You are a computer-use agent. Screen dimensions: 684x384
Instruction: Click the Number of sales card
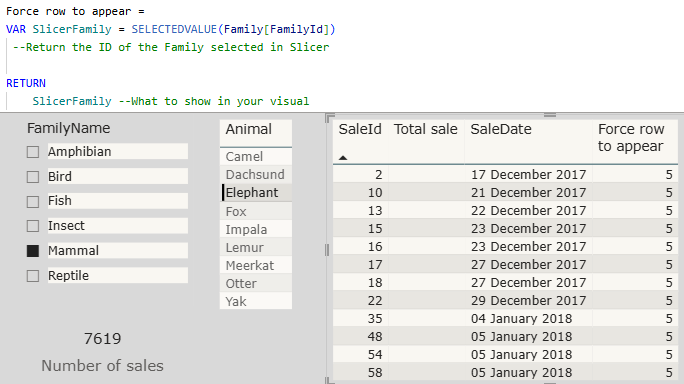[103, 352]
